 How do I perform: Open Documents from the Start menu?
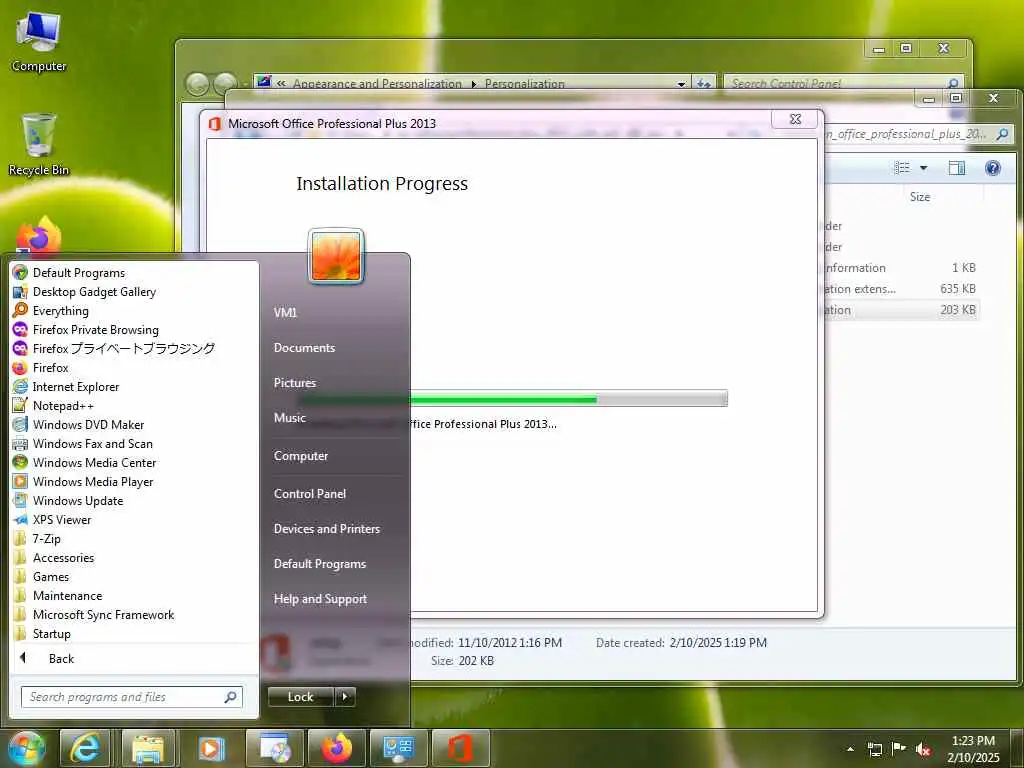(x=304, y=348)
